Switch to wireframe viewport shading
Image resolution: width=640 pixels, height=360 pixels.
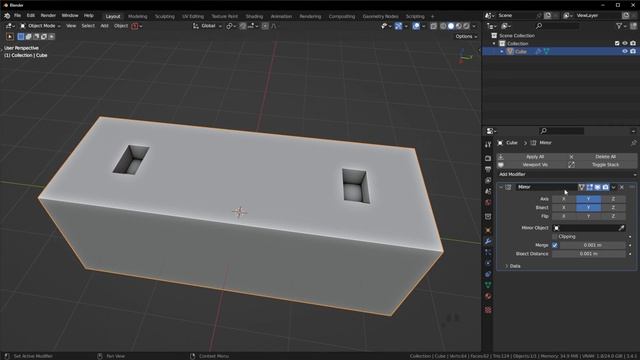pyautogui.click(x=443, y=26)
